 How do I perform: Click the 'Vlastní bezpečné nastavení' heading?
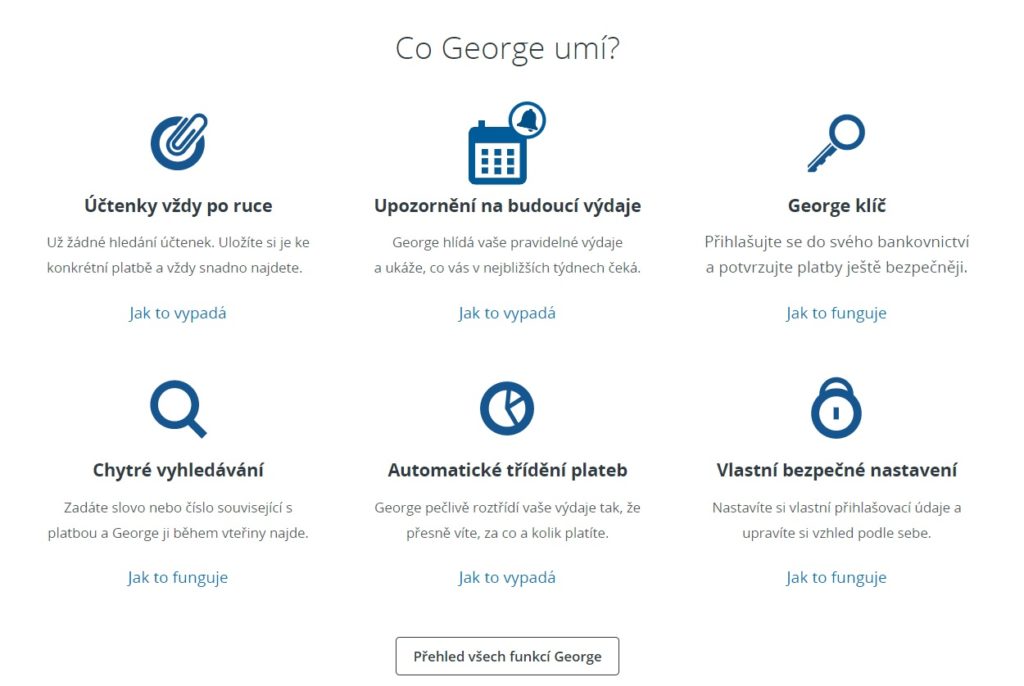[836, 470]
